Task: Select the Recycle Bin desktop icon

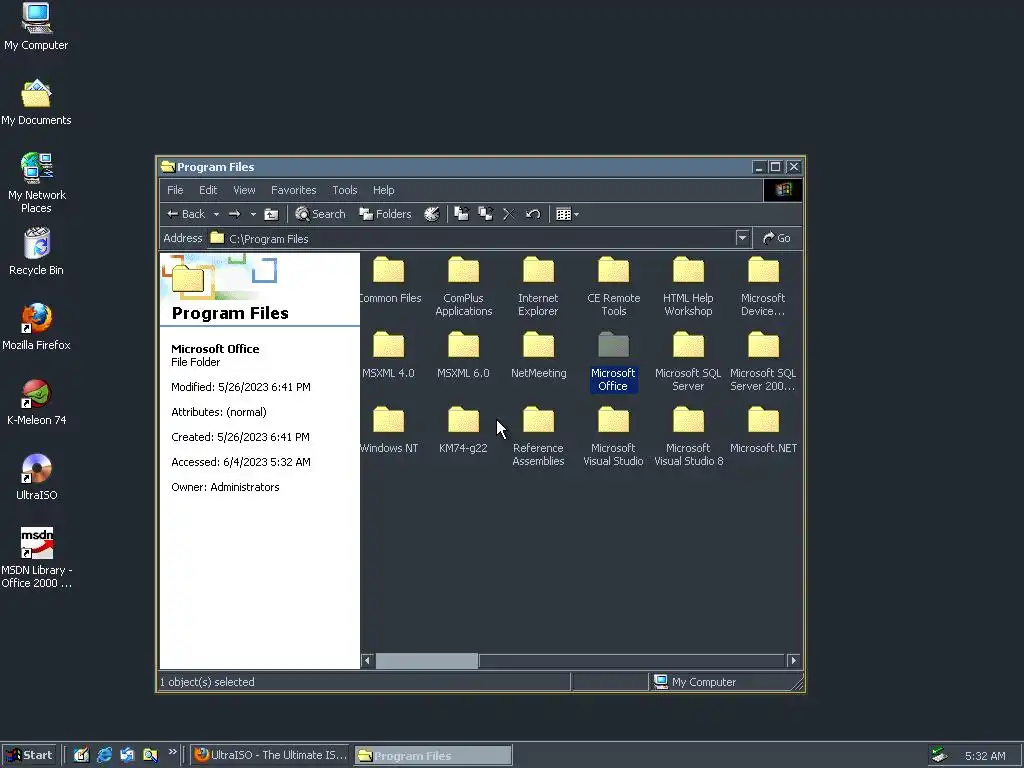Action: tap(37, 251)
